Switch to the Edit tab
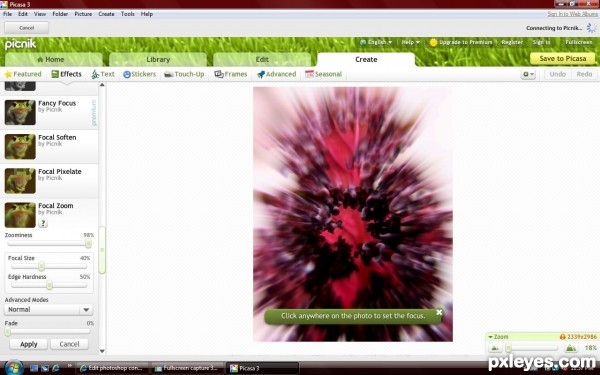 tap(262, 60)
